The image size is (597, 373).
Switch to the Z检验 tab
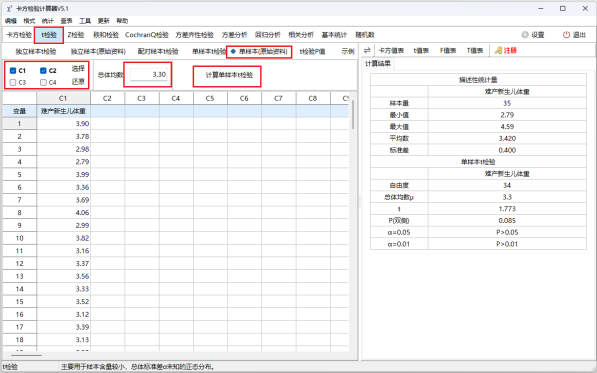click(x=76, y=35)
